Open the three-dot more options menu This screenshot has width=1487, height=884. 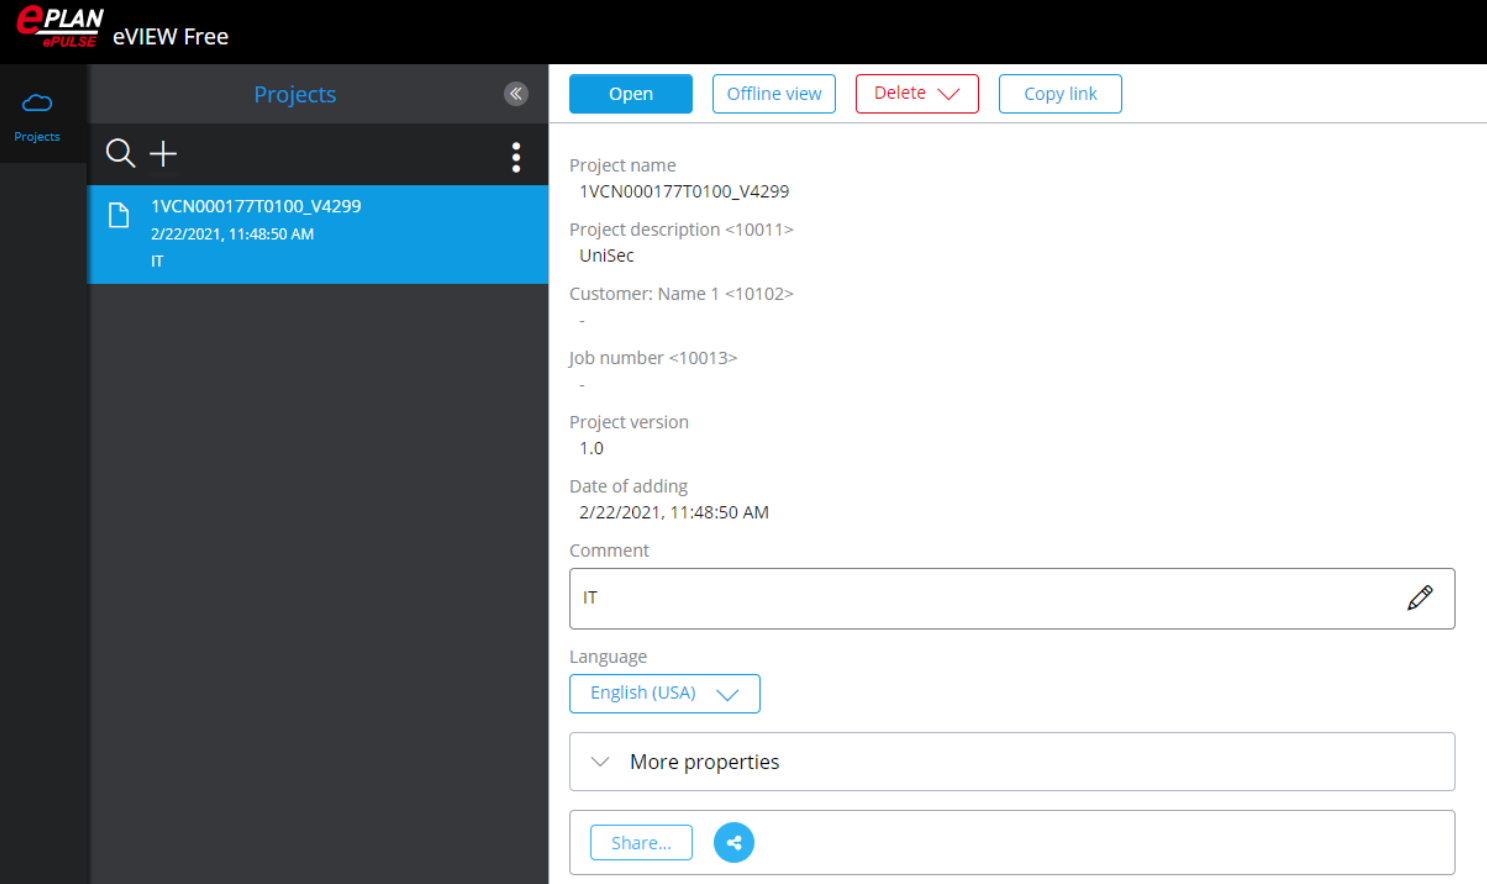(516, 157)
